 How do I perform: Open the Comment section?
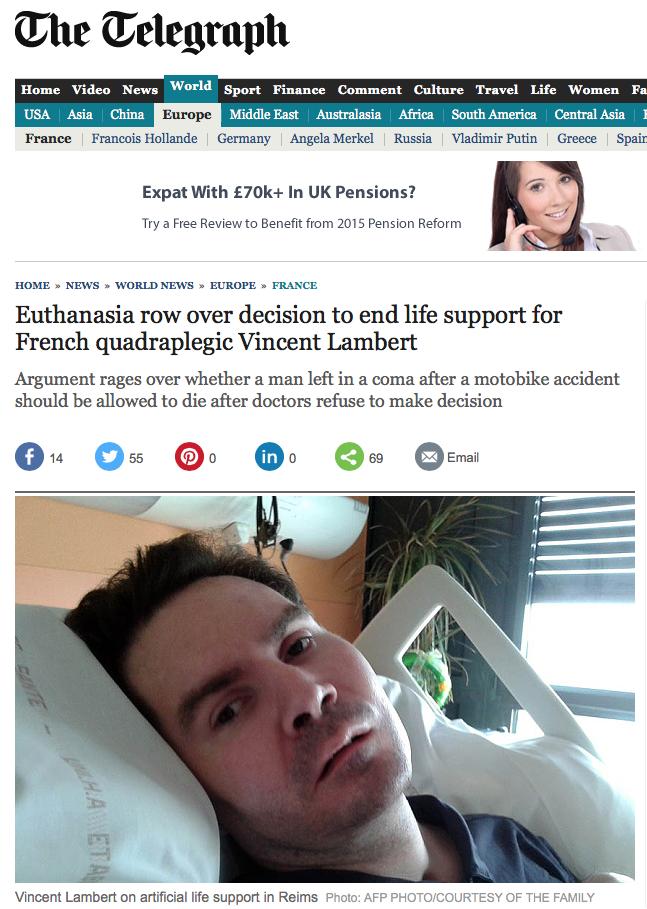coord(370,90)
